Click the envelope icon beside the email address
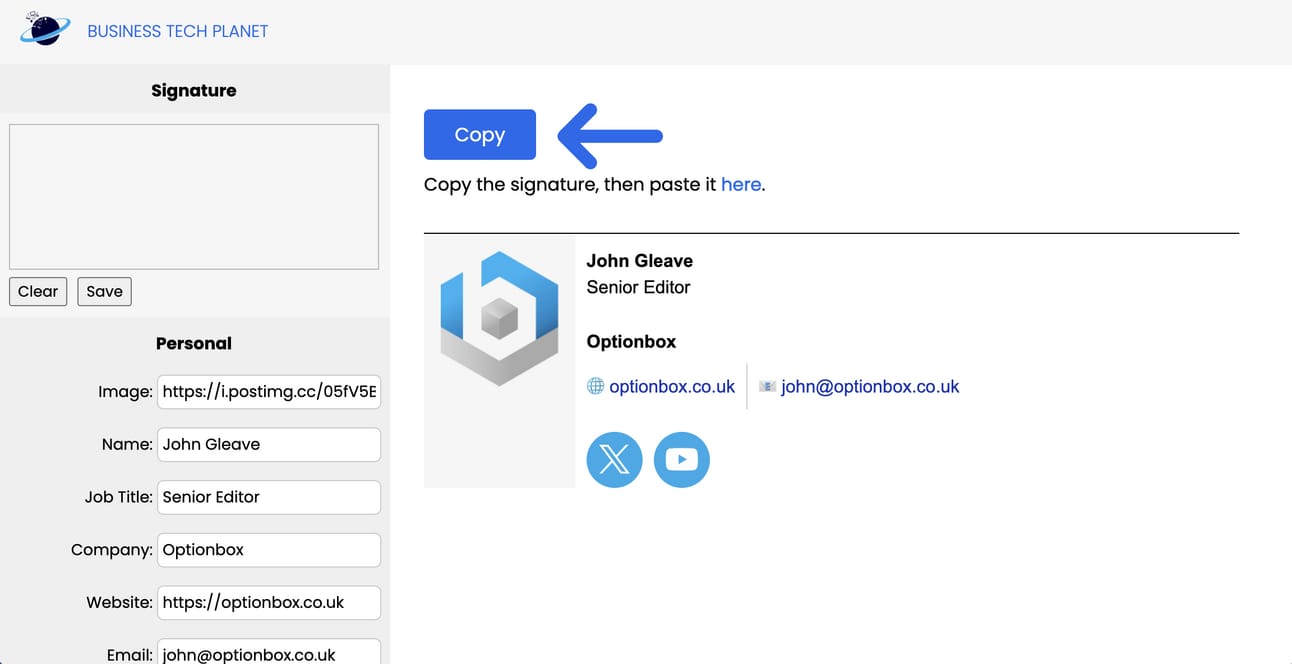 point(767,386)
